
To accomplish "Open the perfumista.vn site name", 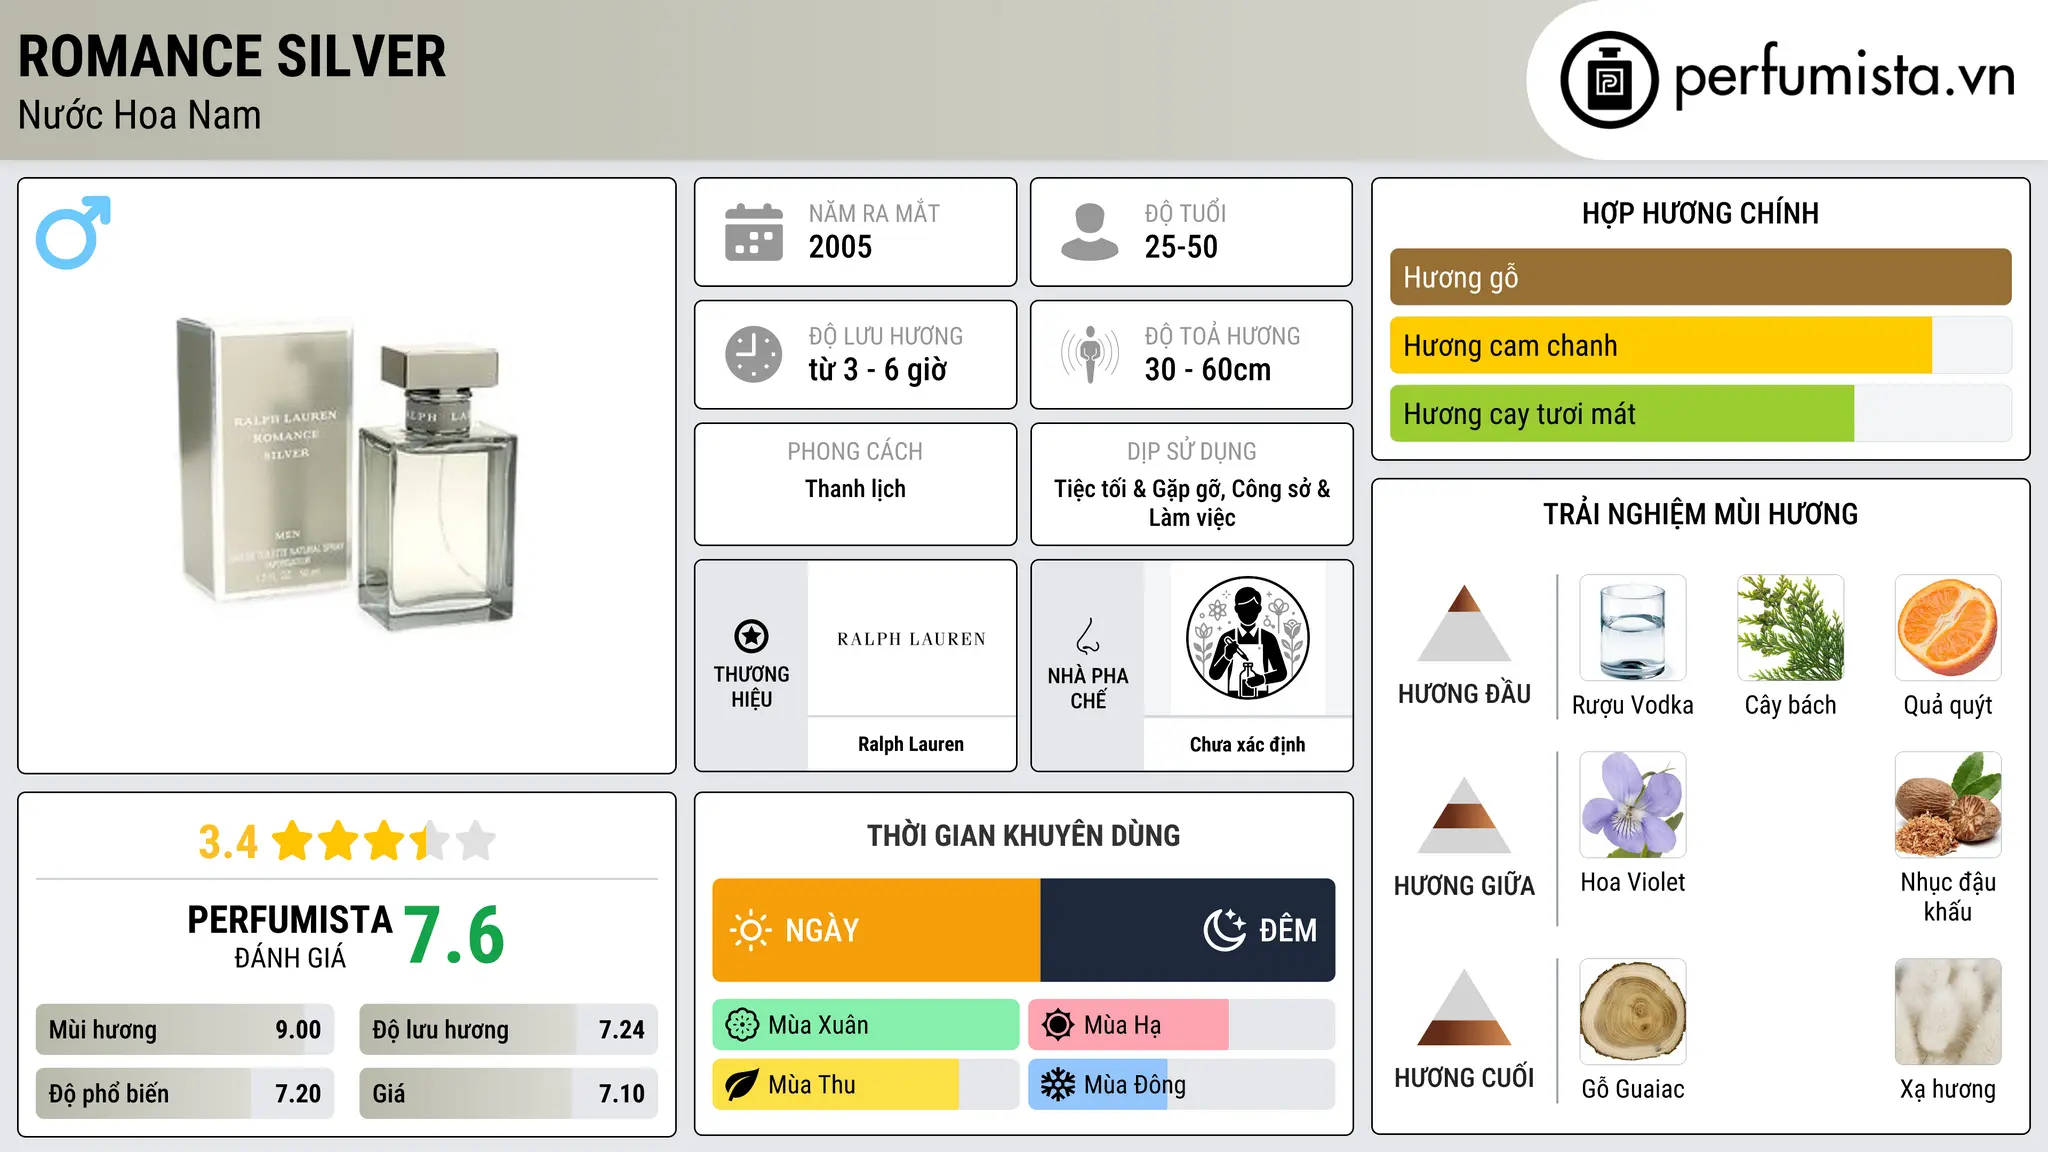I will (1844, 76).
